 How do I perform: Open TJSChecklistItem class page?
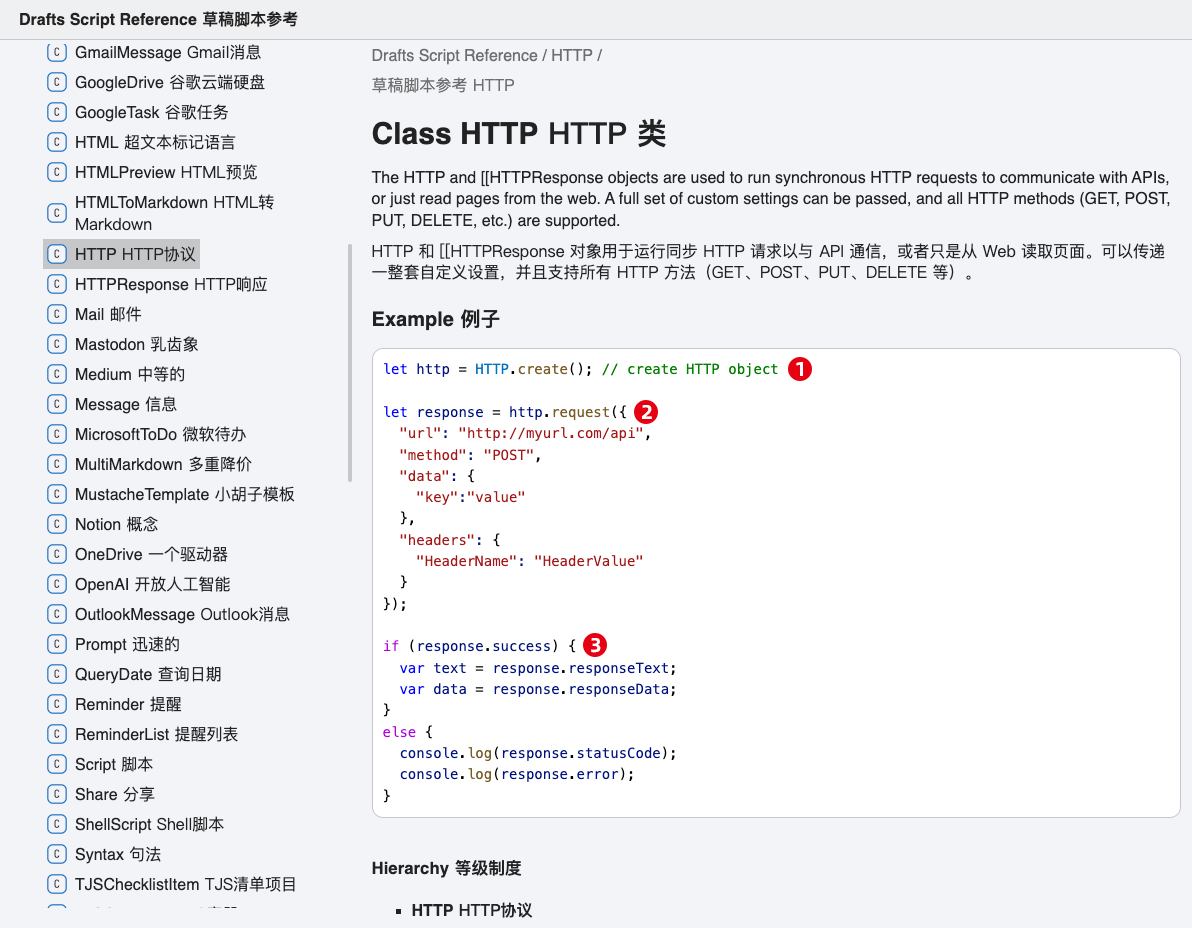point(185,885)
